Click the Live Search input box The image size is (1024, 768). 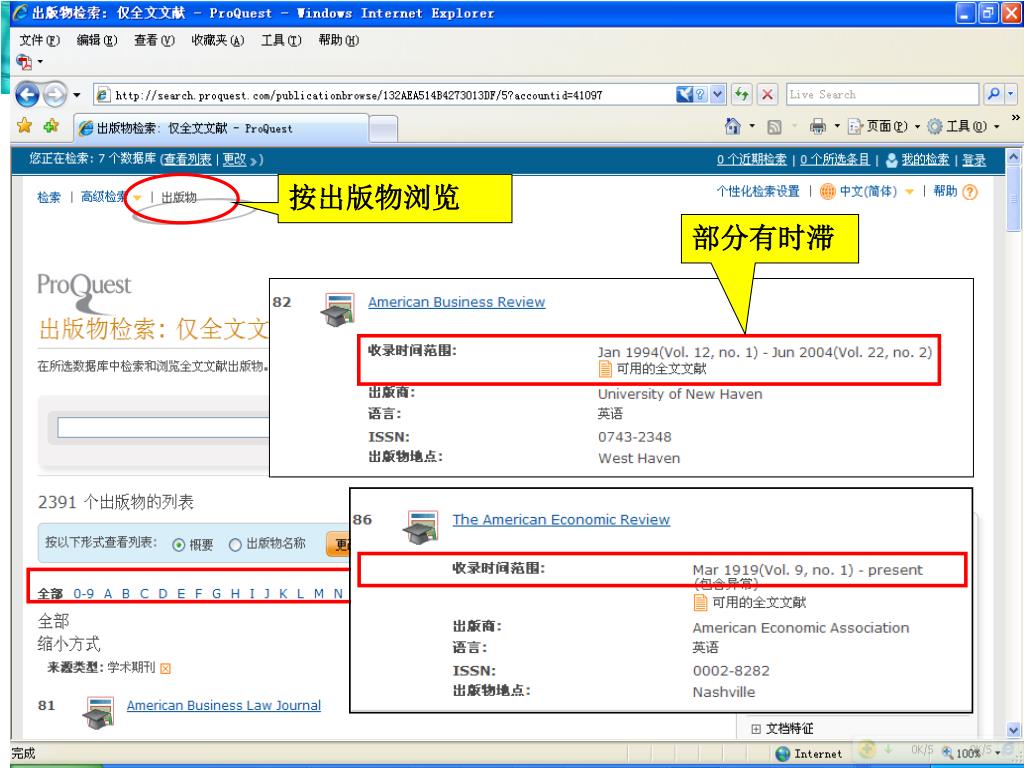[x=883, y=95]
